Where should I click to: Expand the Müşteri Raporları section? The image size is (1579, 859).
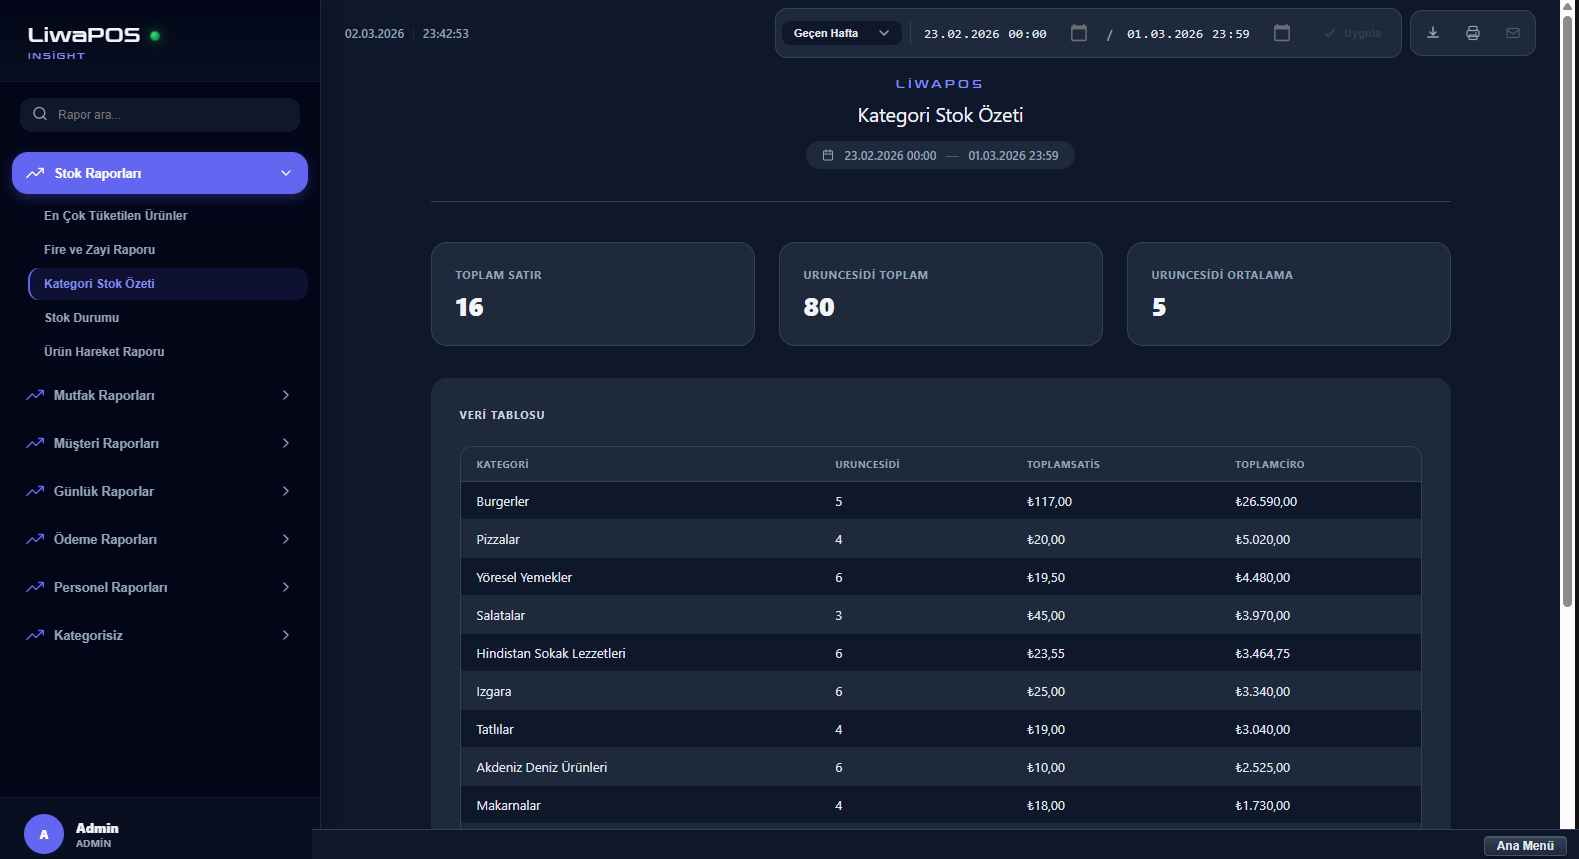pos(286,443)
